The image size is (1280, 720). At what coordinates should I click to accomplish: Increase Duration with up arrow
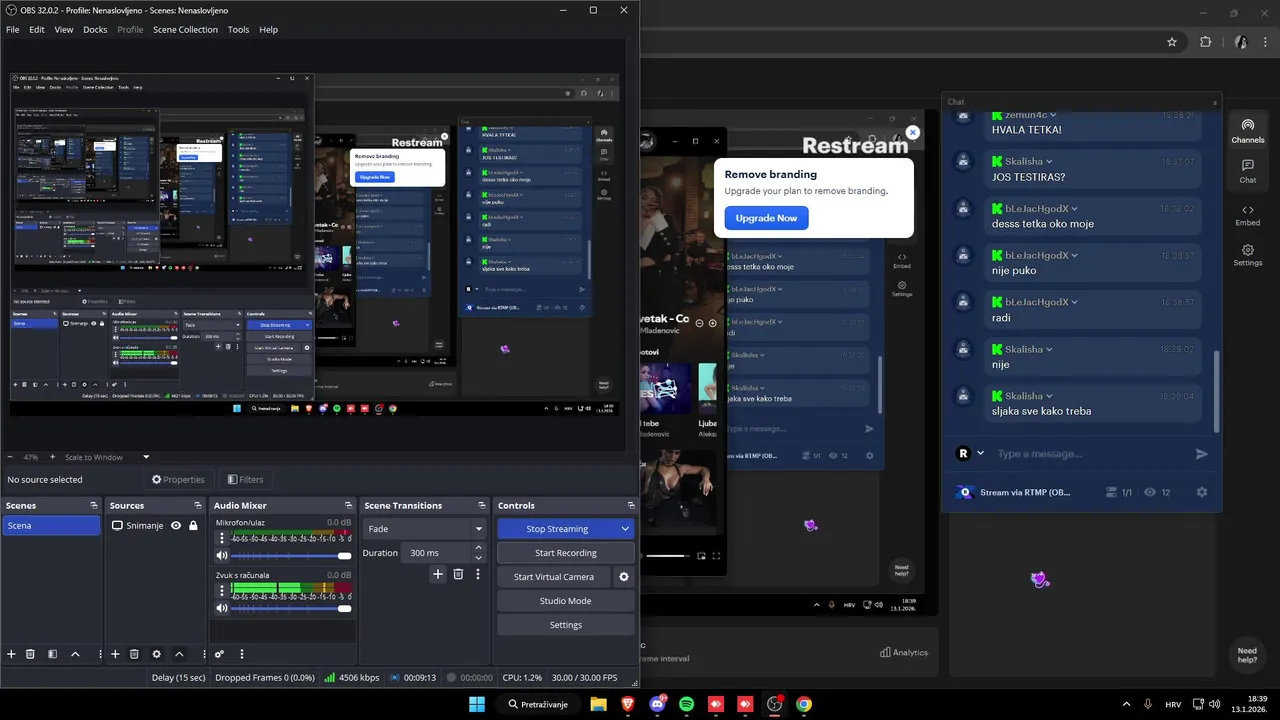(x=478, y=548)
